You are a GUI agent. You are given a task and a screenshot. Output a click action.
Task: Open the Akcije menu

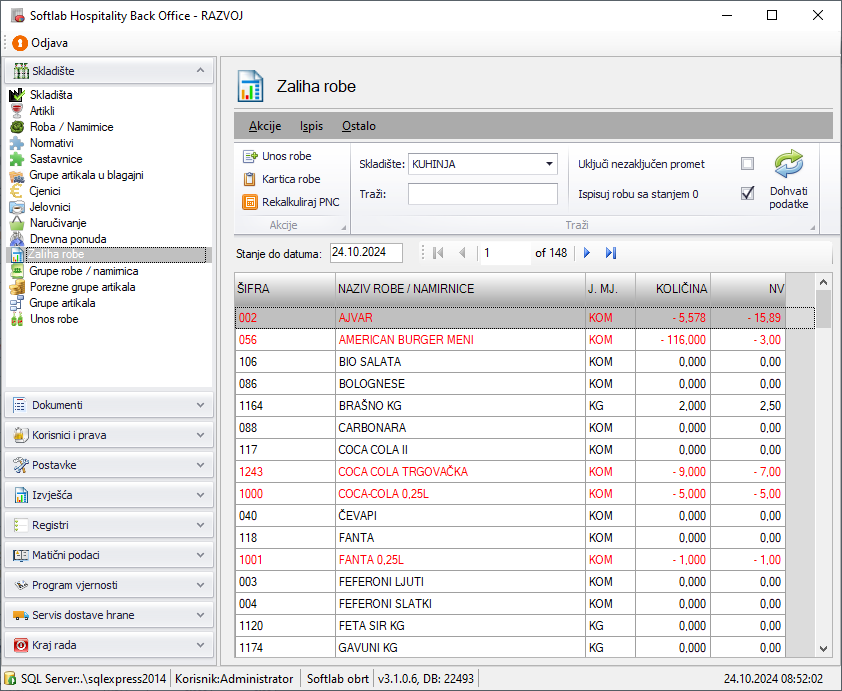tap(265, 126)
